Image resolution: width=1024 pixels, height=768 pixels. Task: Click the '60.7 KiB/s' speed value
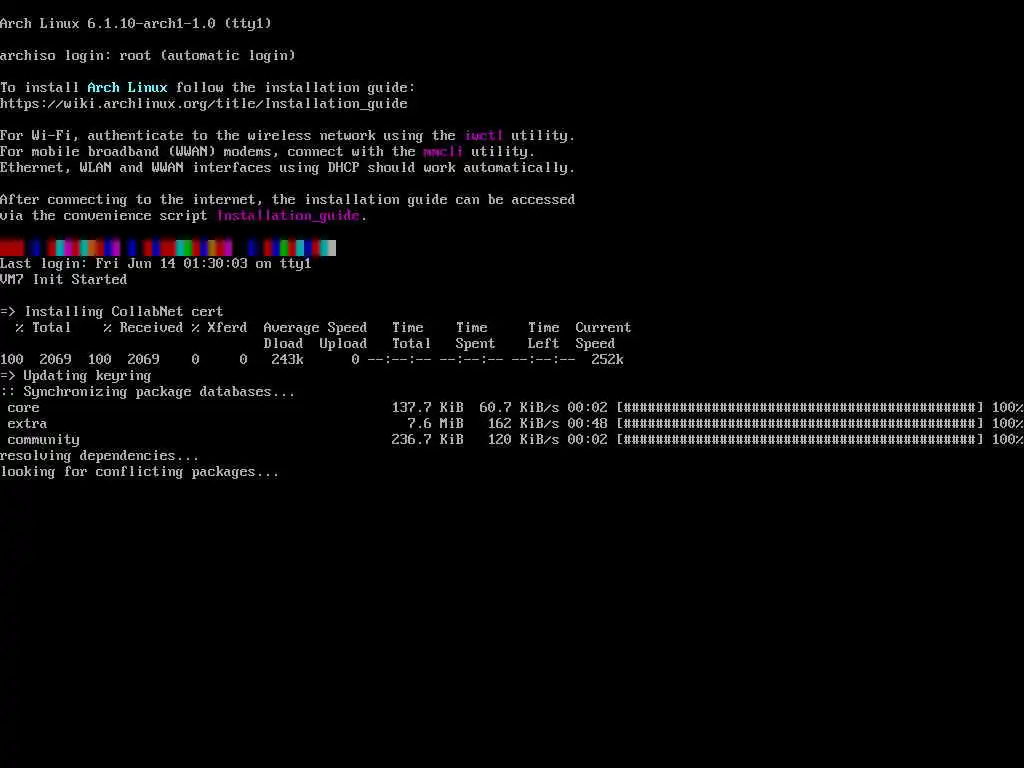point(519,408)
